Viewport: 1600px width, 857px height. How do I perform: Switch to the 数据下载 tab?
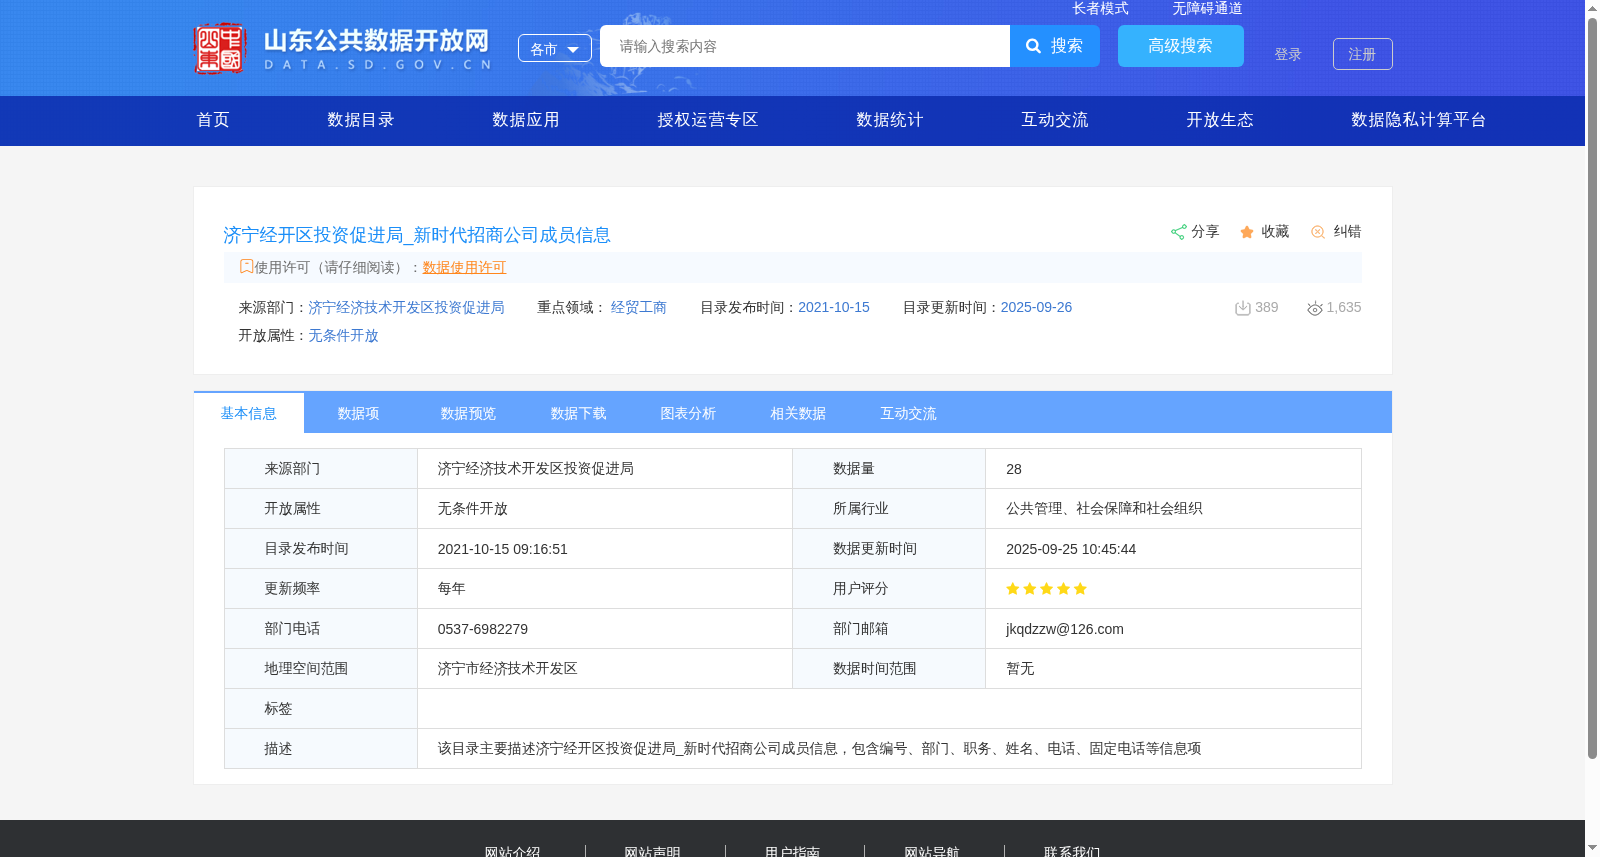579,413
